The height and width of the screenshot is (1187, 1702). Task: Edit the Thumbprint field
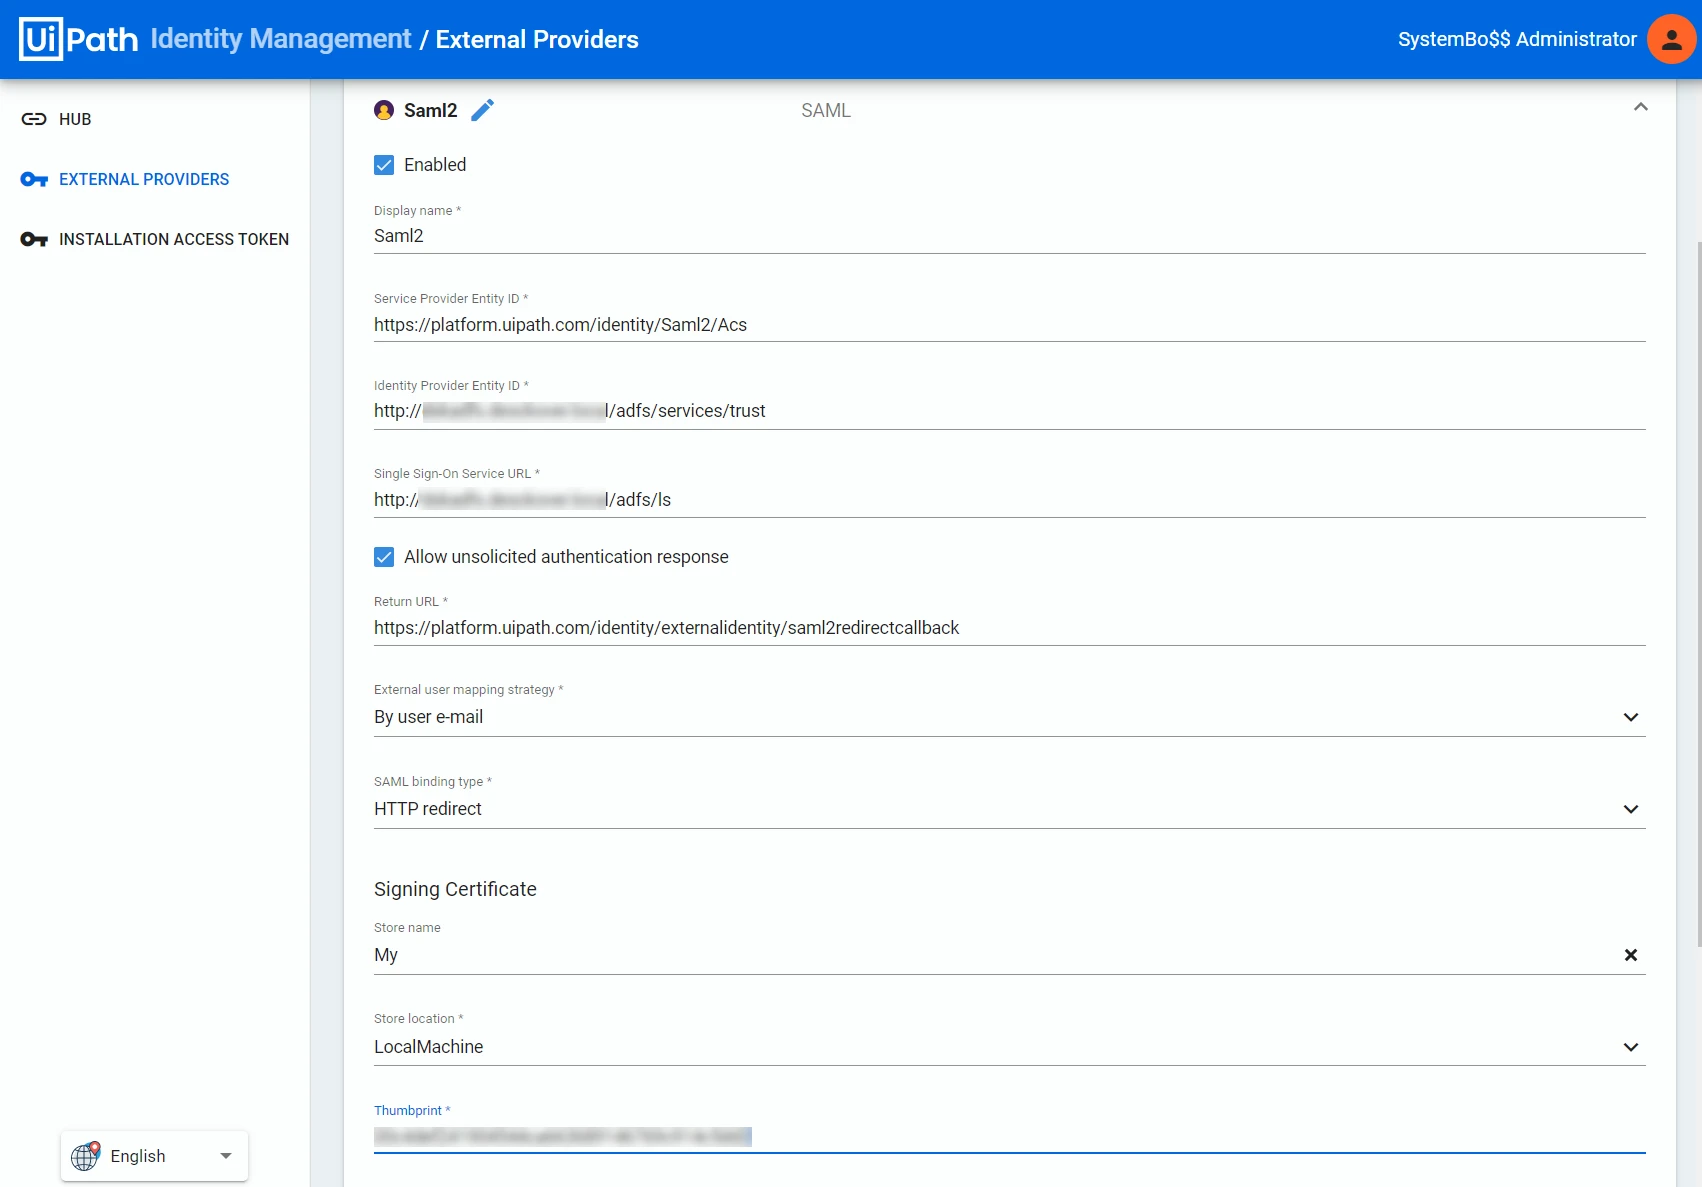[1010, 1137]
